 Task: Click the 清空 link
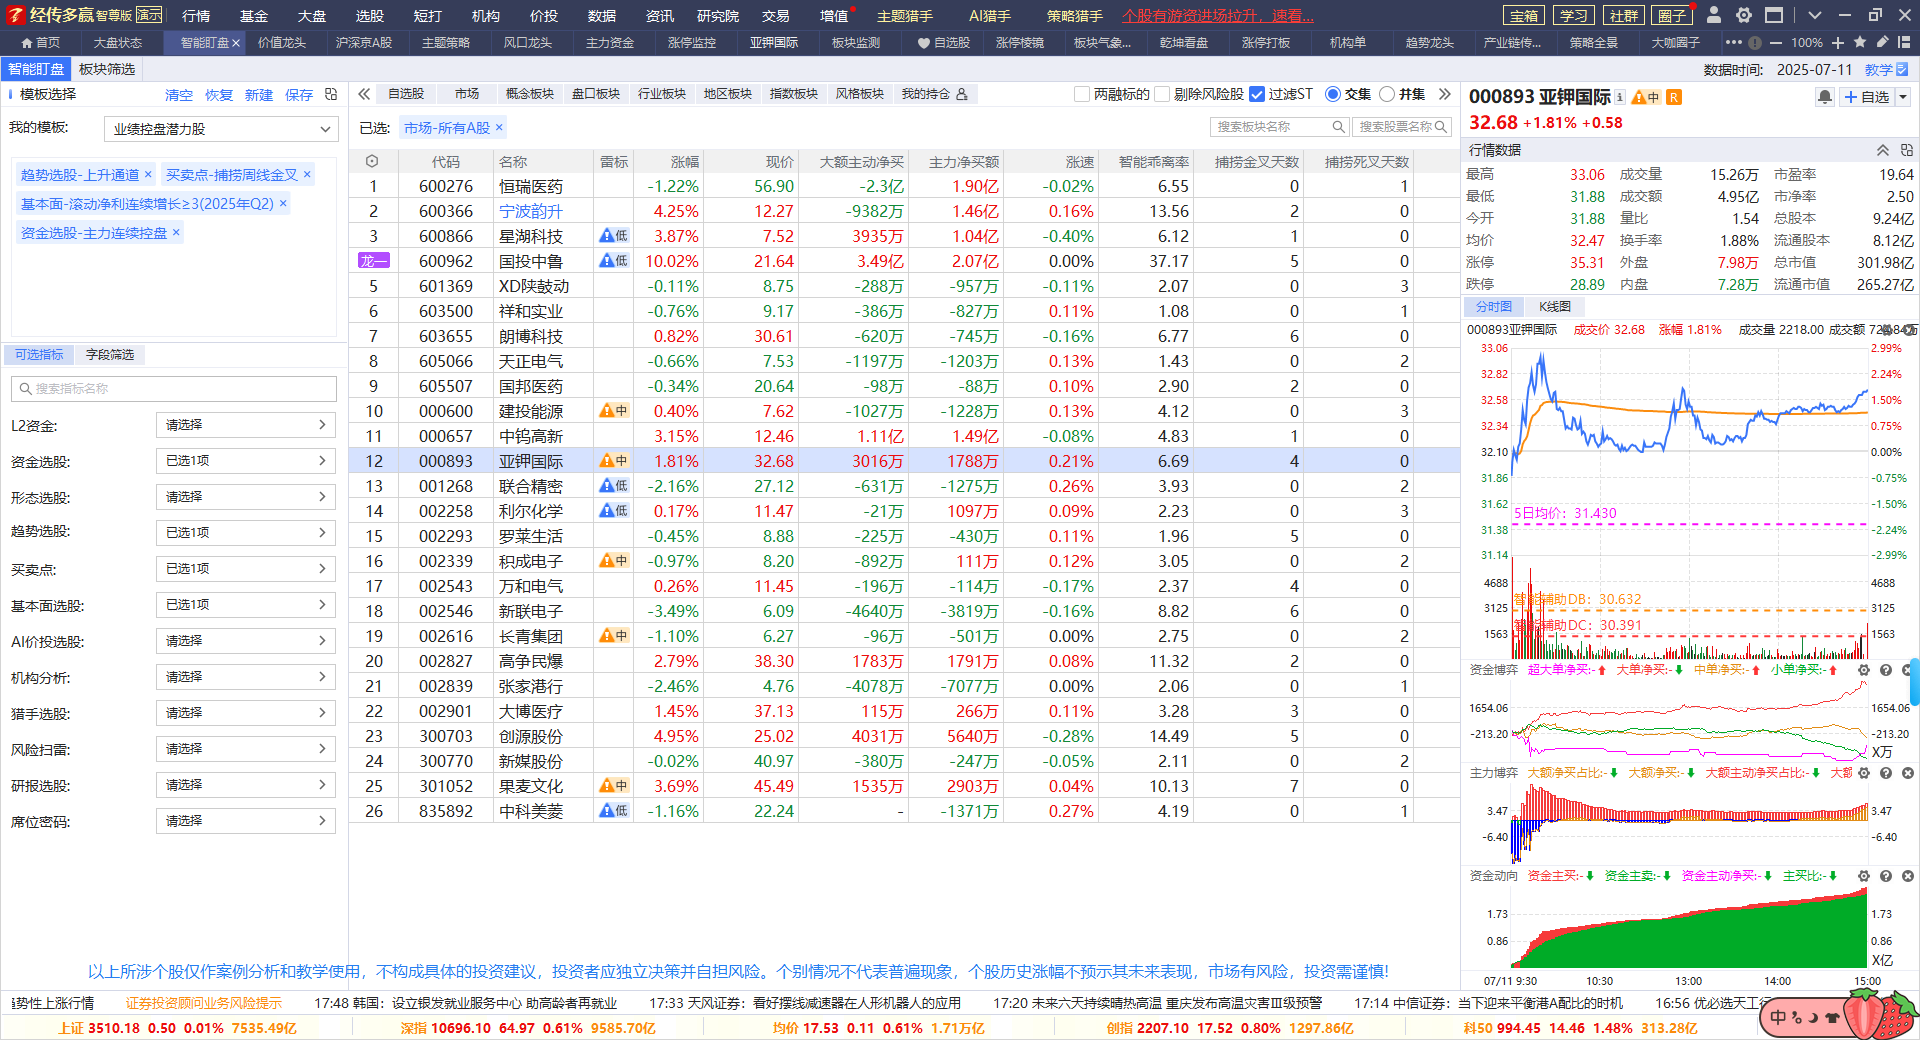(x=179, y=95)
